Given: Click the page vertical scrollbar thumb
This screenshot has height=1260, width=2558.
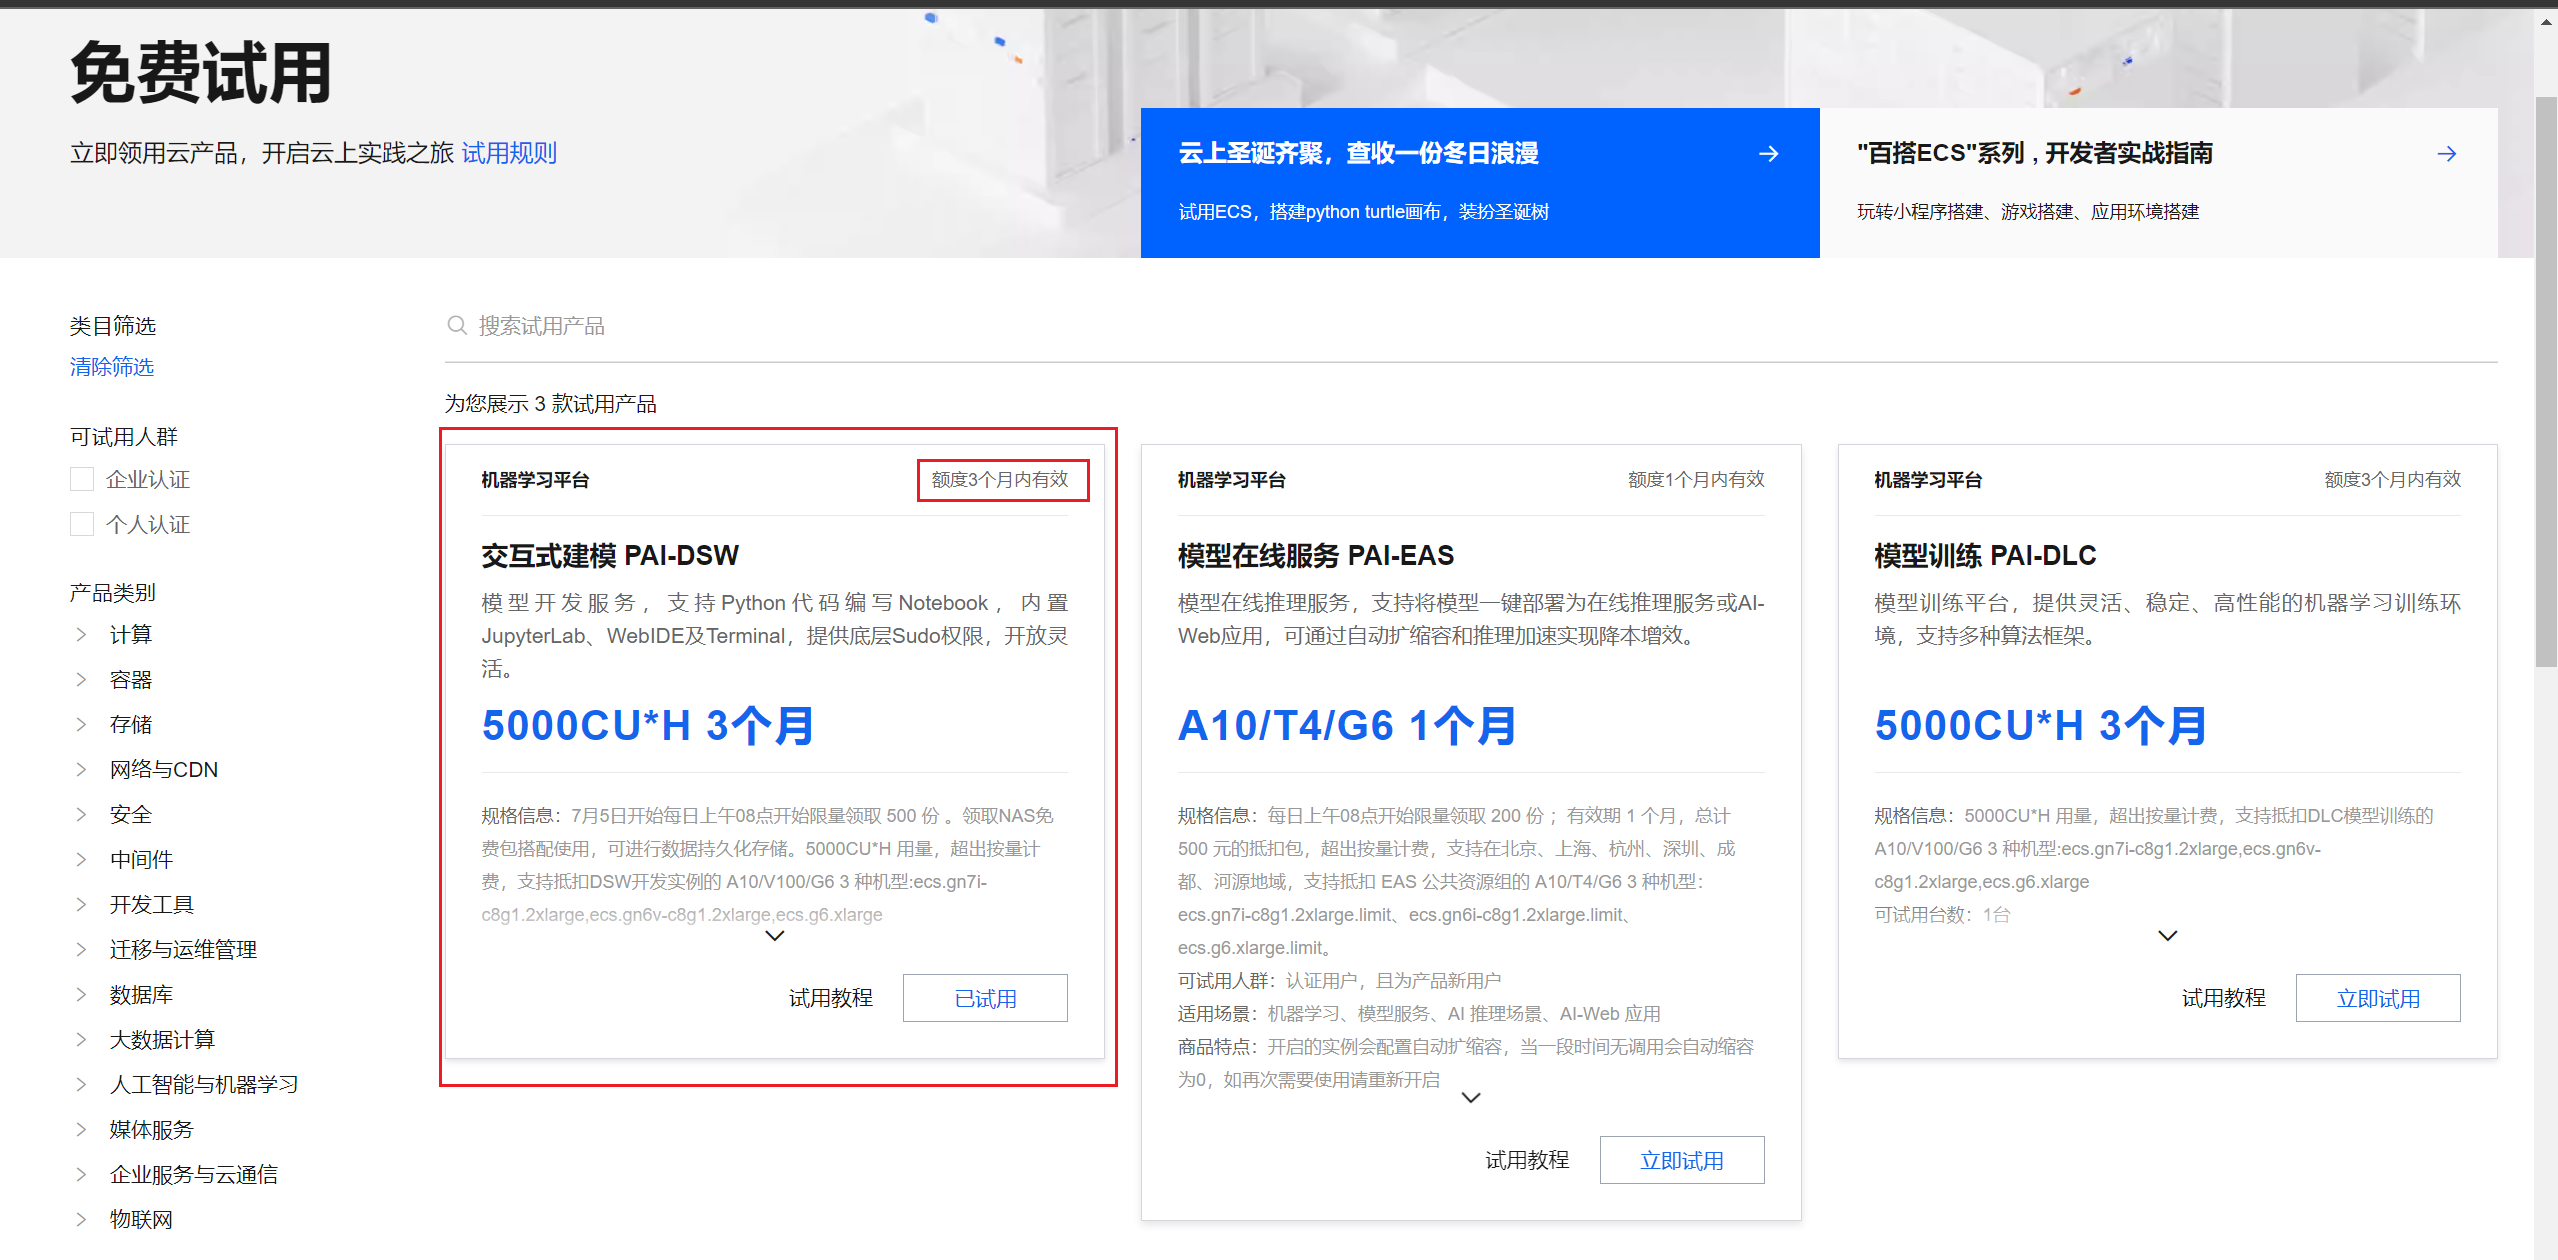Looking at the screenshot, I should coord(2545,380).
